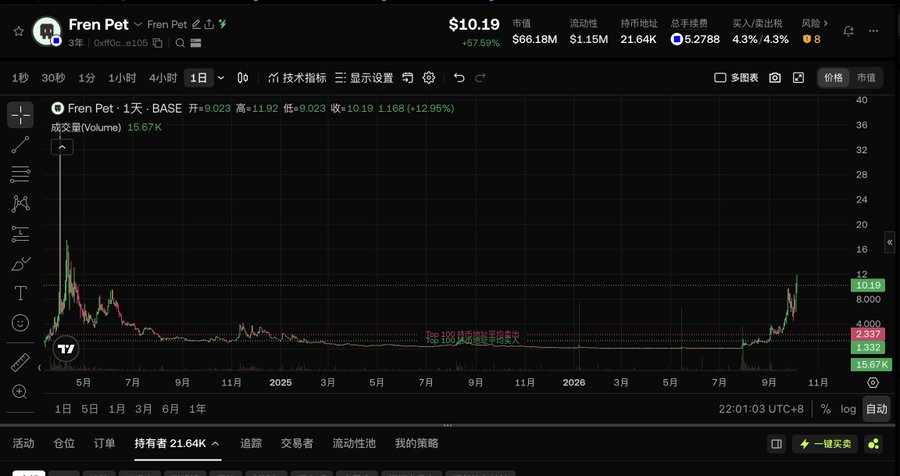The width and height of the screenshot is (900, 476).
Task: Set chart range to 6月
Action: [x=170, y=409]
